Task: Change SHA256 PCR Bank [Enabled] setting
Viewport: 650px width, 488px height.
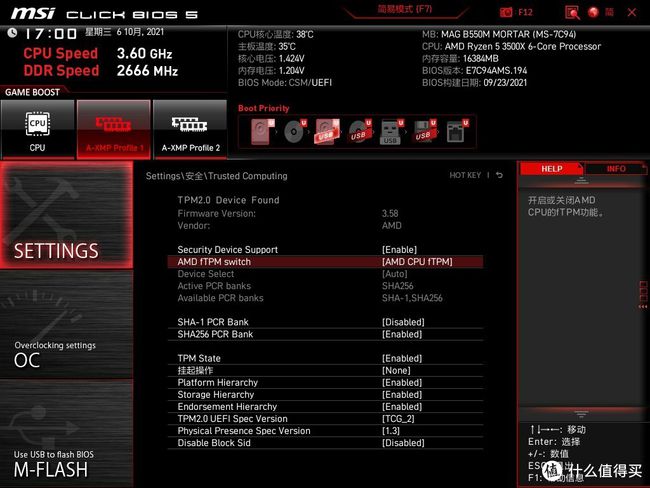Action: [x=325, y=334]
